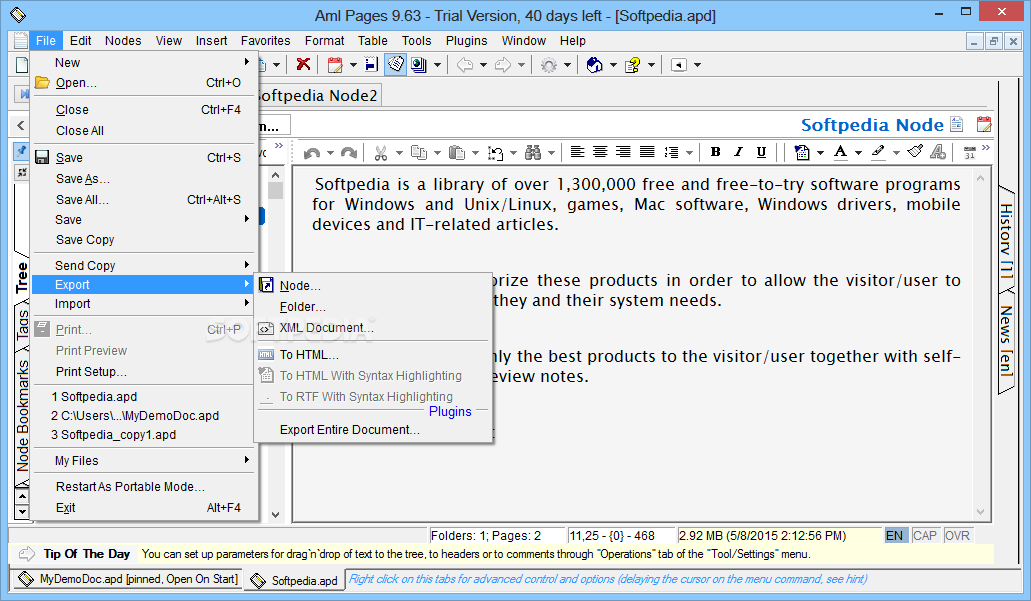Switch to the Softpedia.apd bottom tab
The height and width of the screenshot is (601, 1031).
295,581
